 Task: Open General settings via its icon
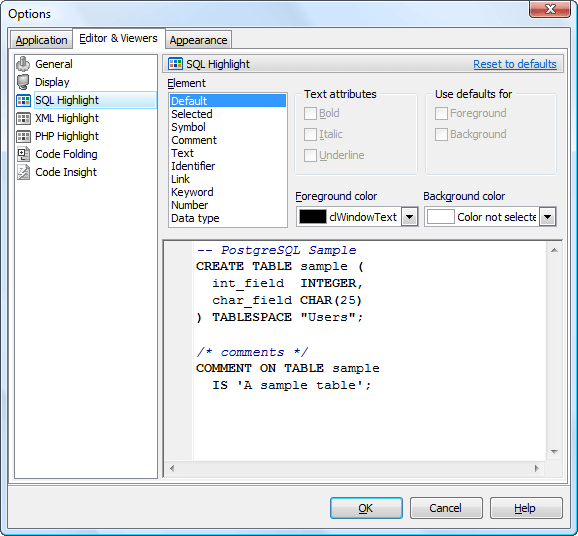(23, 64)
